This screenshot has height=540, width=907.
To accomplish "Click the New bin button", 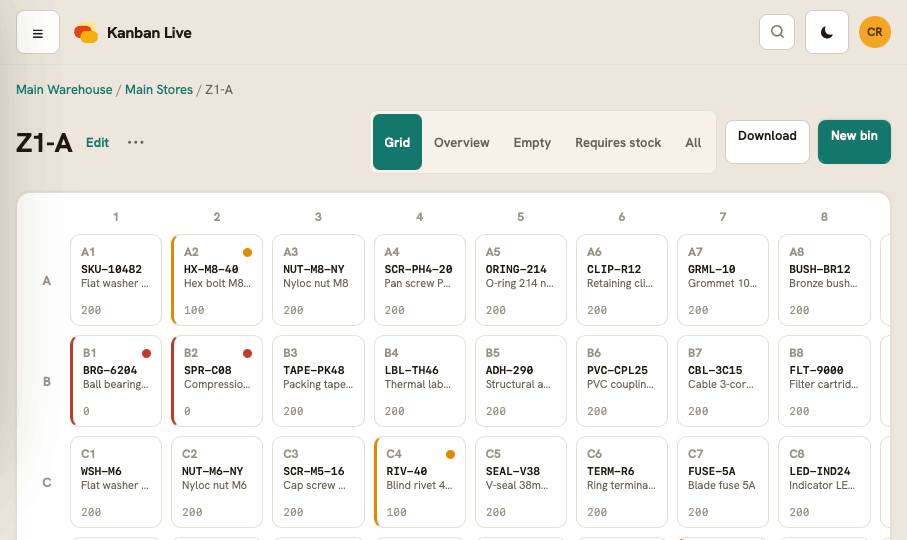I will (x=854, y=142).
